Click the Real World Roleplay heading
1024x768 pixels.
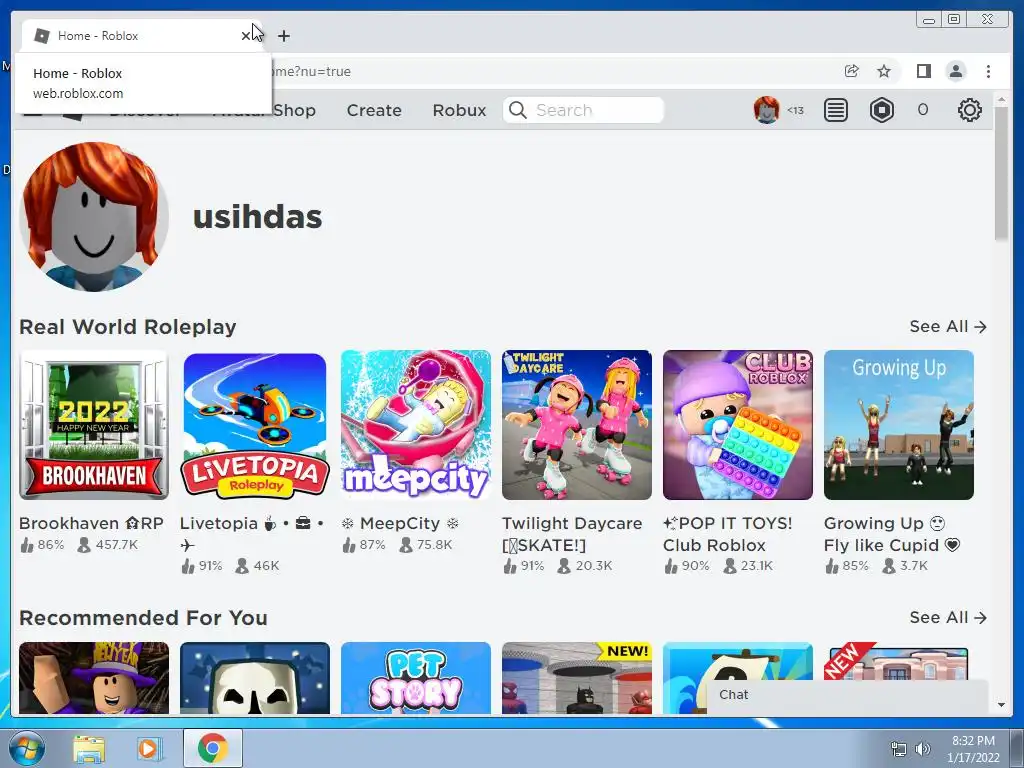pyautogui.click(x=128, y=327)
